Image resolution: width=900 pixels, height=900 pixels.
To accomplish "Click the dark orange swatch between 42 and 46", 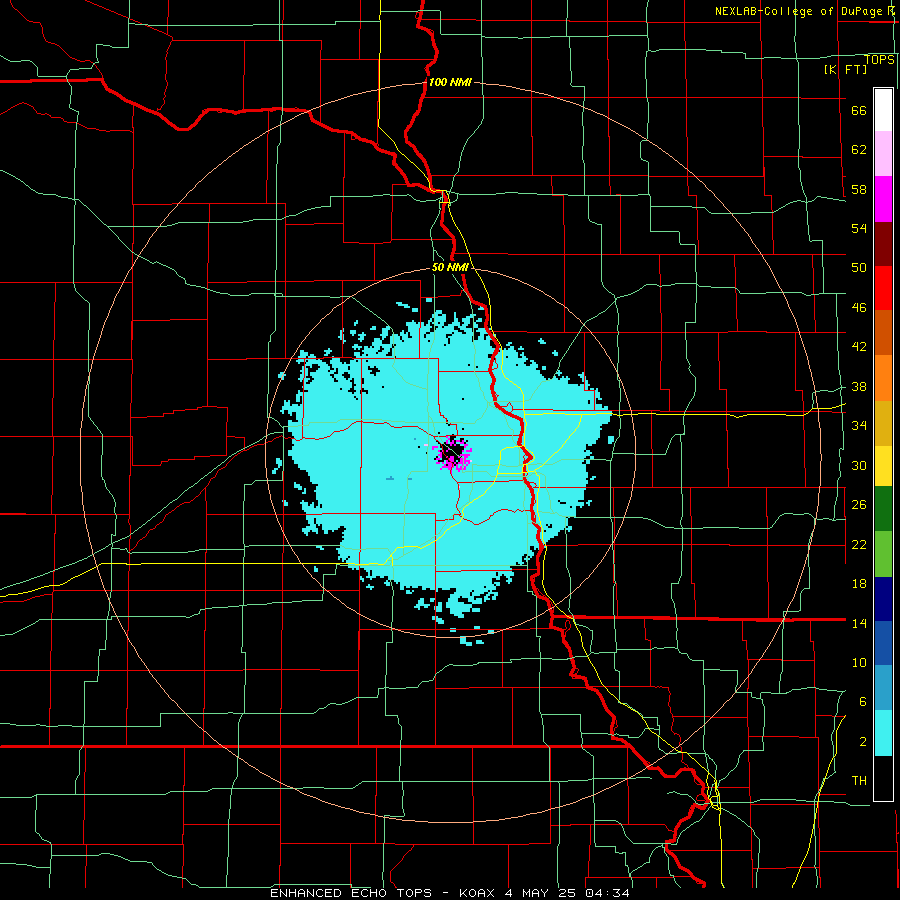I will (x=883, y=333).
